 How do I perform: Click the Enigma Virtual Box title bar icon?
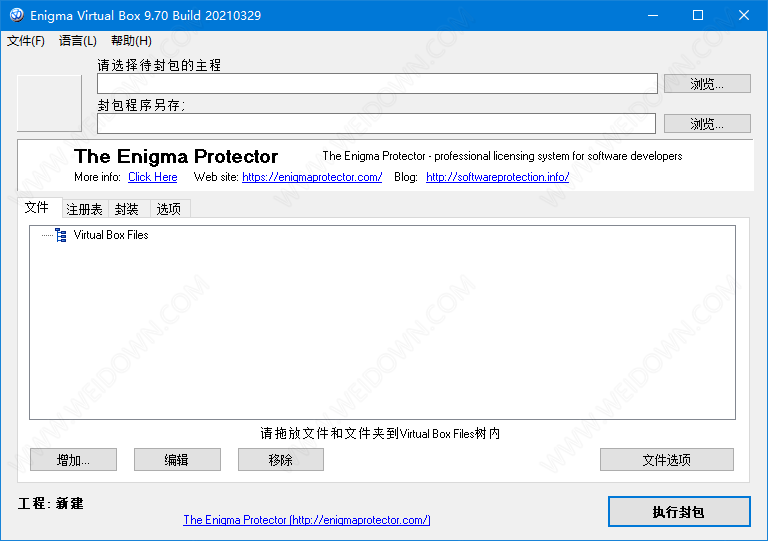click(17, 15)
